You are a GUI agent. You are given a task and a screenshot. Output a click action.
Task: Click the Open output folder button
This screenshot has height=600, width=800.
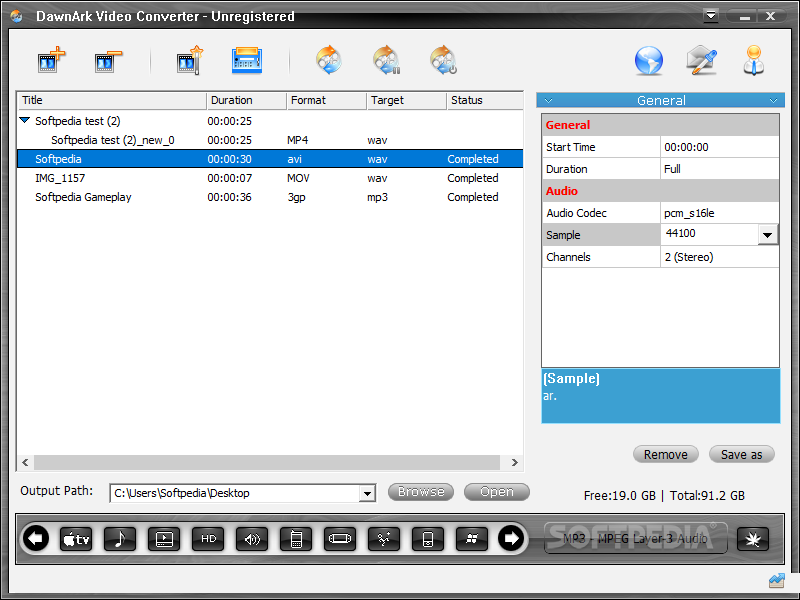point(496,492)
